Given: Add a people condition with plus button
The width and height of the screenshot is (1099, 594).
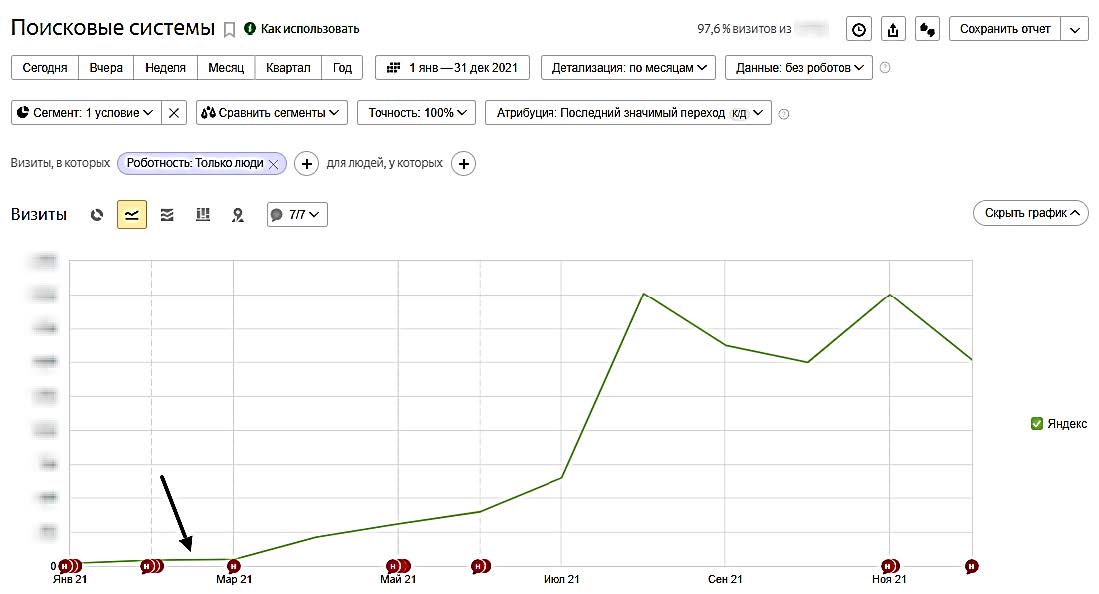Looking at the screenshot, I should 463,163.
